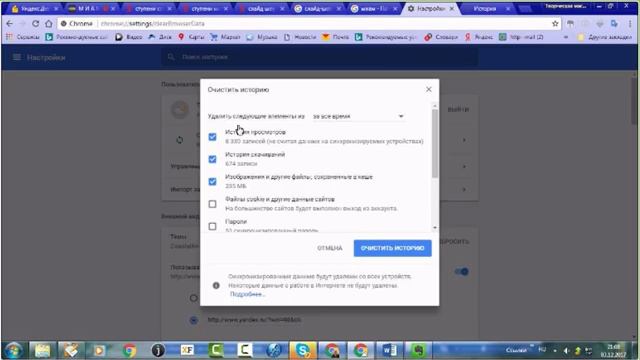The image size is (640, 360).
Task: Follow the Подробнее link
Action: [x=247, y=294]
